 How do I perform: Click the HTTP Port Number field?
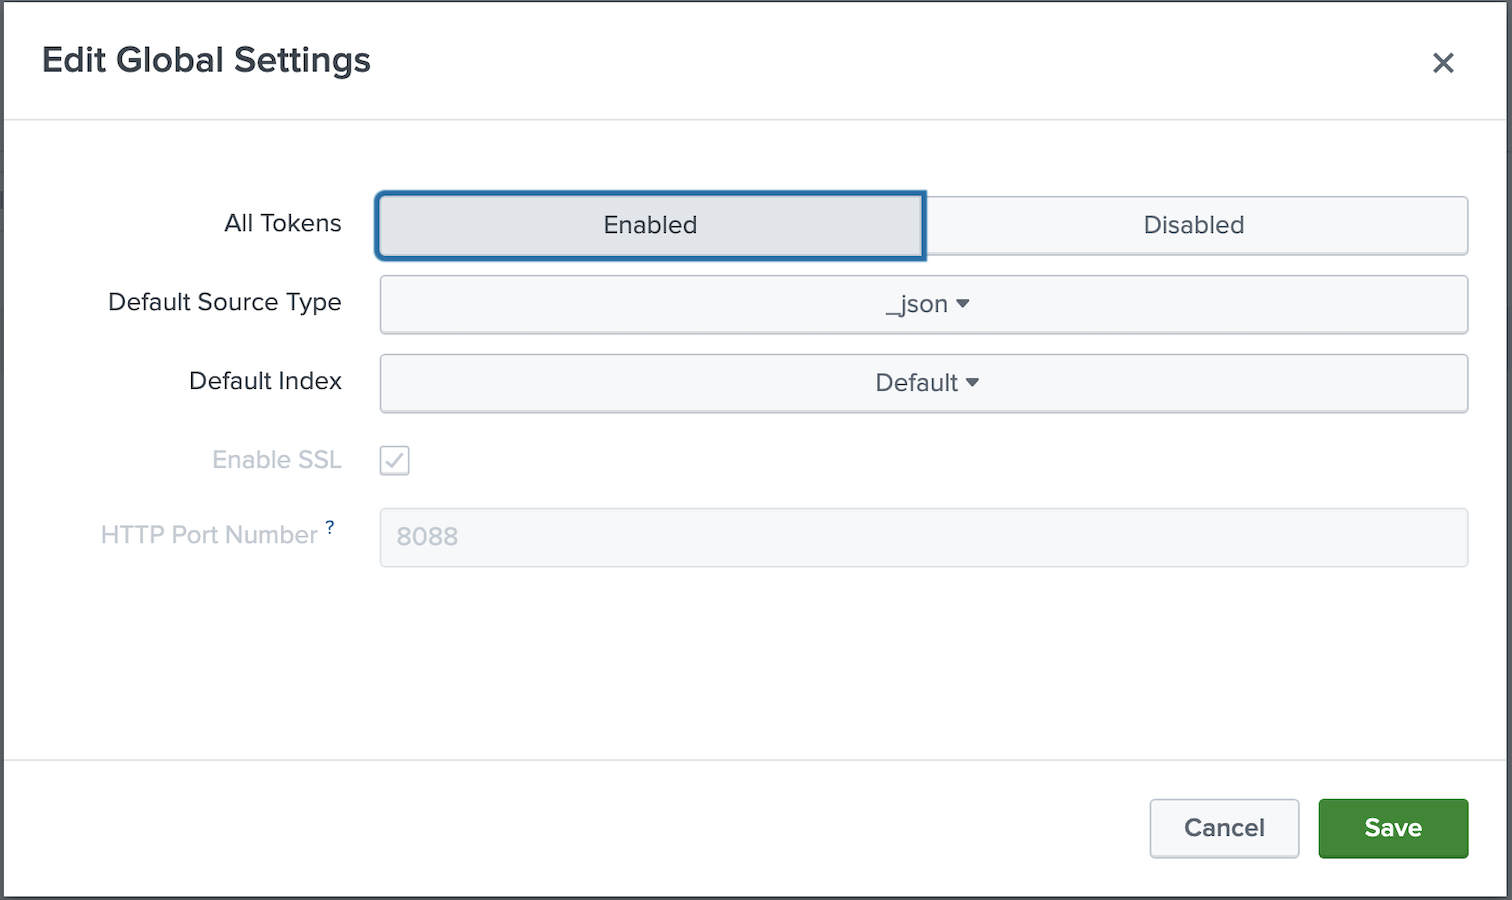click(924, 537)
